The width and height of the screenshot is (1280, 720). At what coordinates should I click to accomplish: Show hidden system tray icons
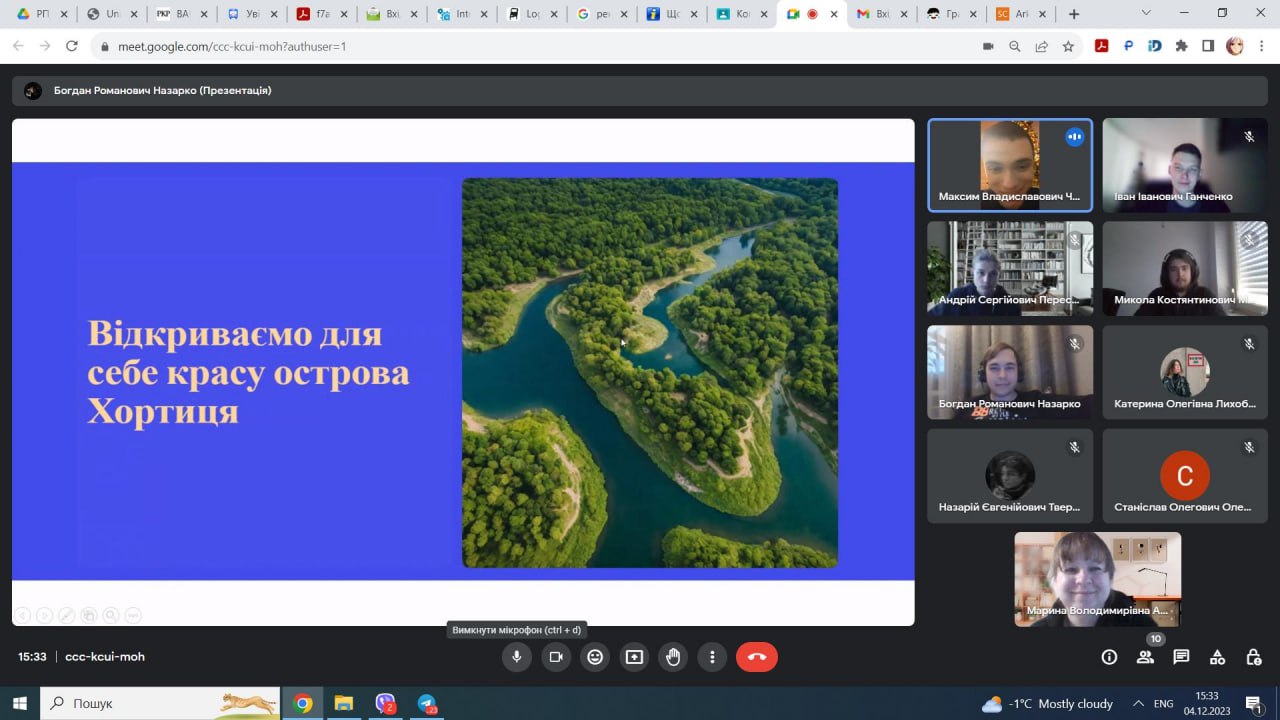tap(1137, 704)
